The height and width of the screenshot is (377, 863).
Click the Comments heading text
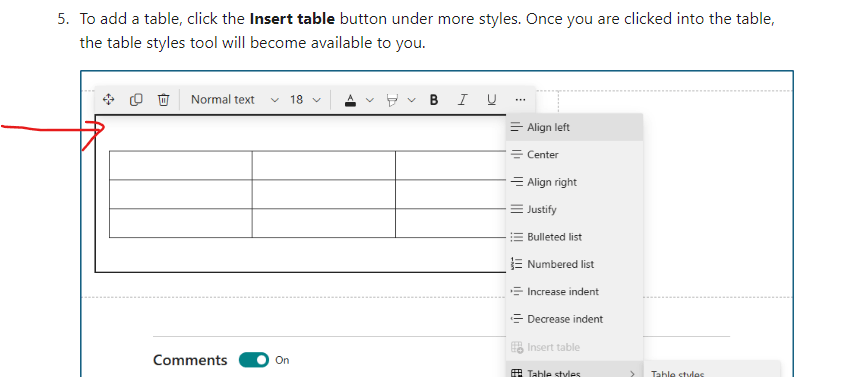pyautogui.click(x=190, y=360)
